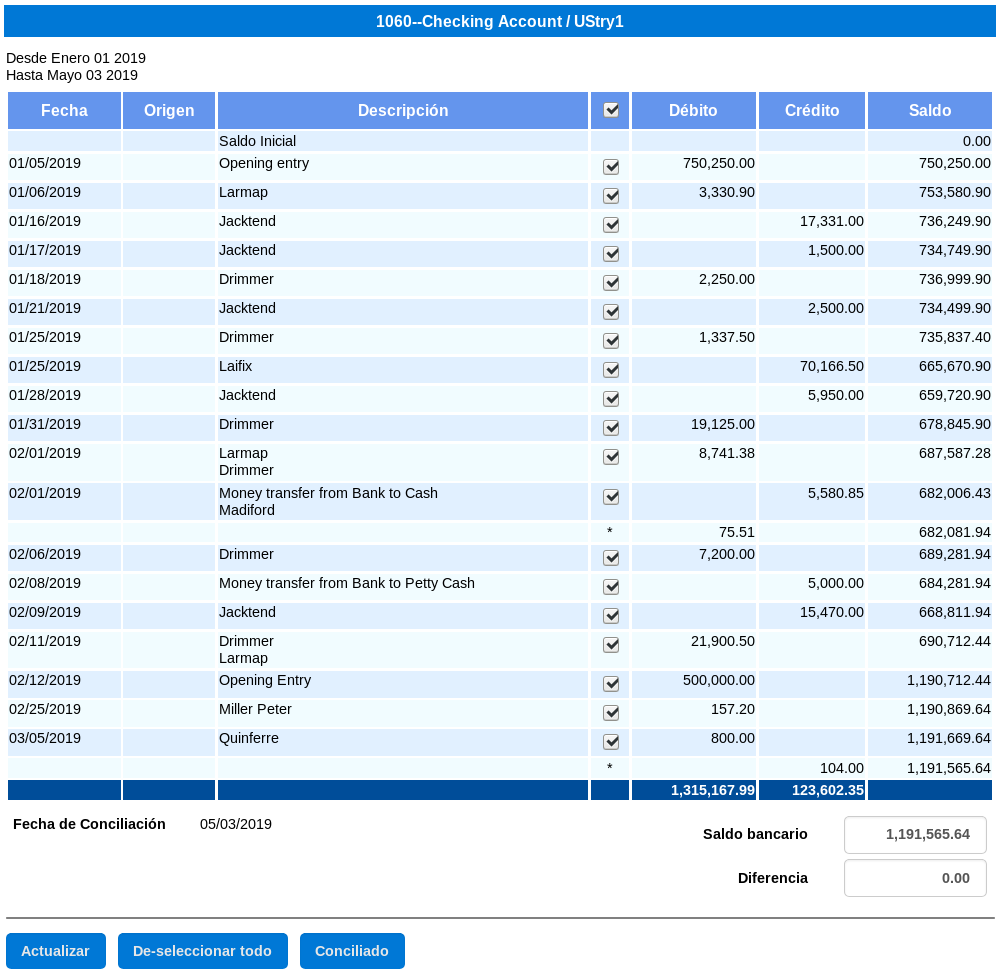The image size is (999, 972).
Task: Uncheck the Opening entry 01/05/2019 checkbox
Action: 611,167
